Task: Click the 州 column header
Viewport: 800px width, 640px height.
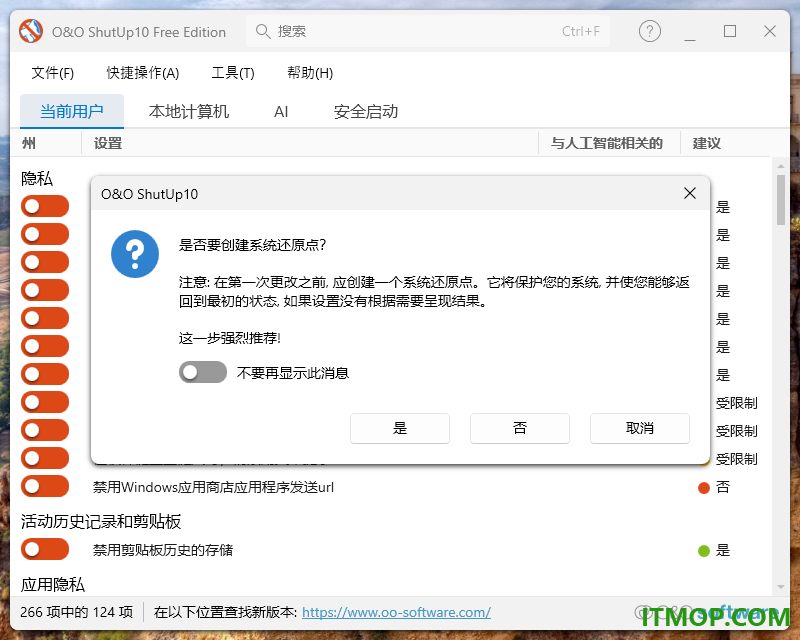Action: click(x=29, y=143)
